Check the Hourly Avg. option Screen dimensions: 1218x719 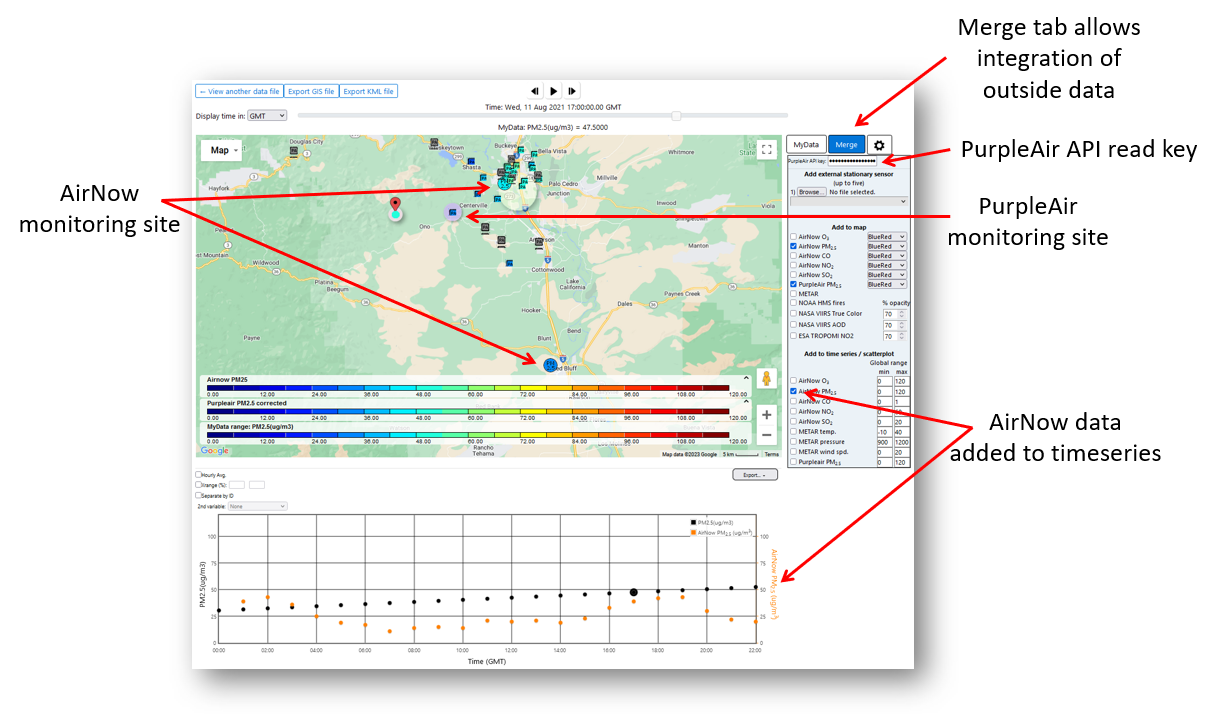tap(198, 474)
